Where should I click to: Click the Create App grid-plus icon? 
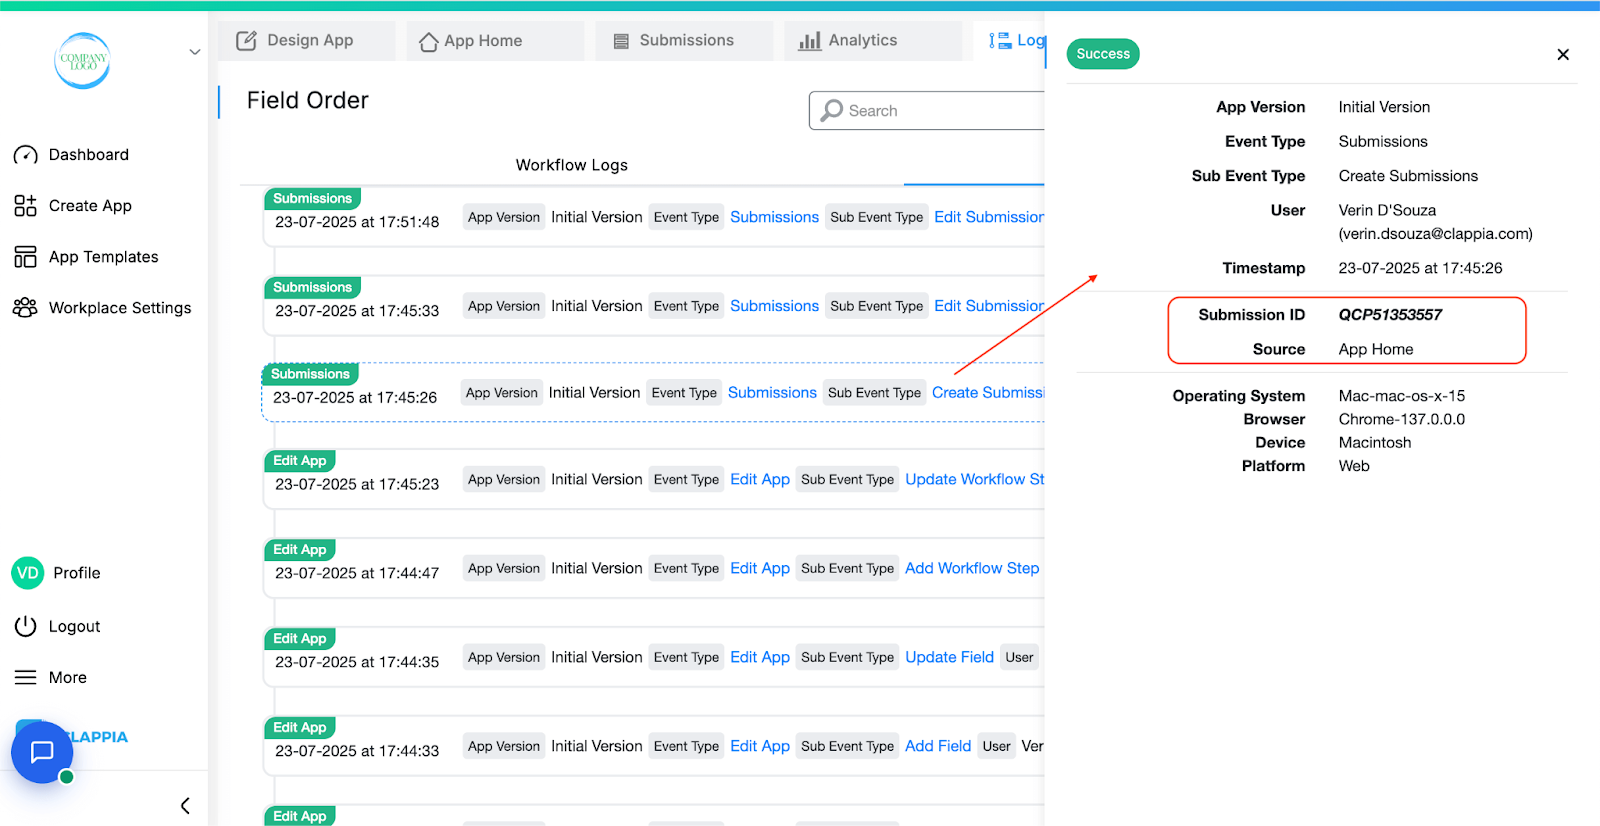(25, 206)
